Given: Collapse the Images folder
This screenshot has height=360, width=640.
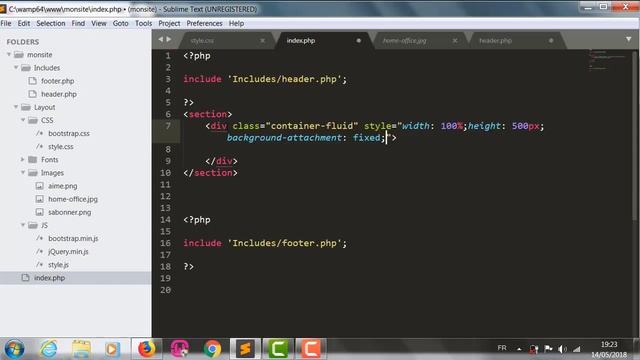Looking at the screenshot, I should pos(23,172).
